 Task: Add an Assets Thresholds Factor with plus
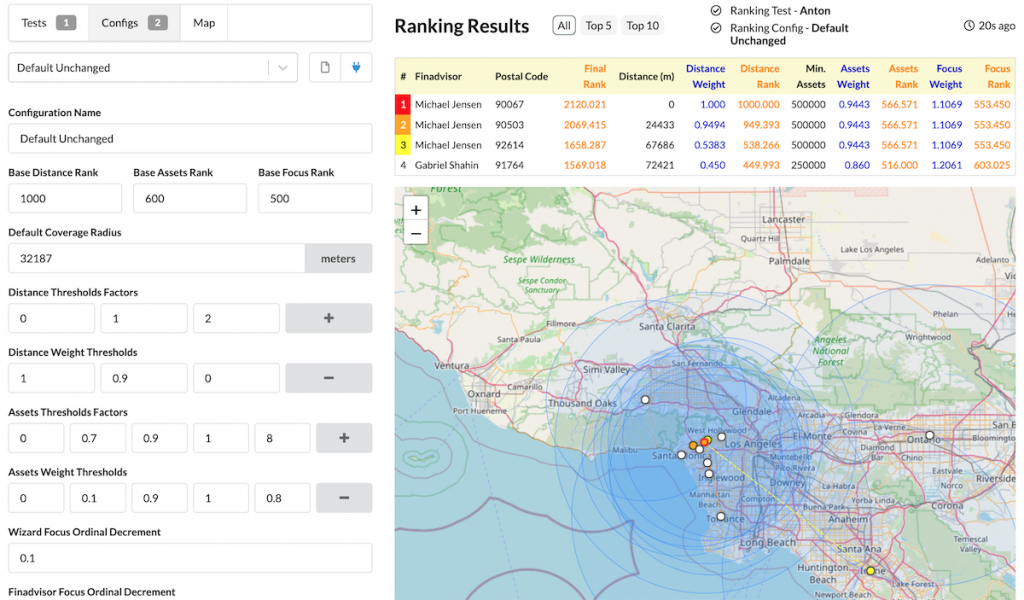(344, 438)
